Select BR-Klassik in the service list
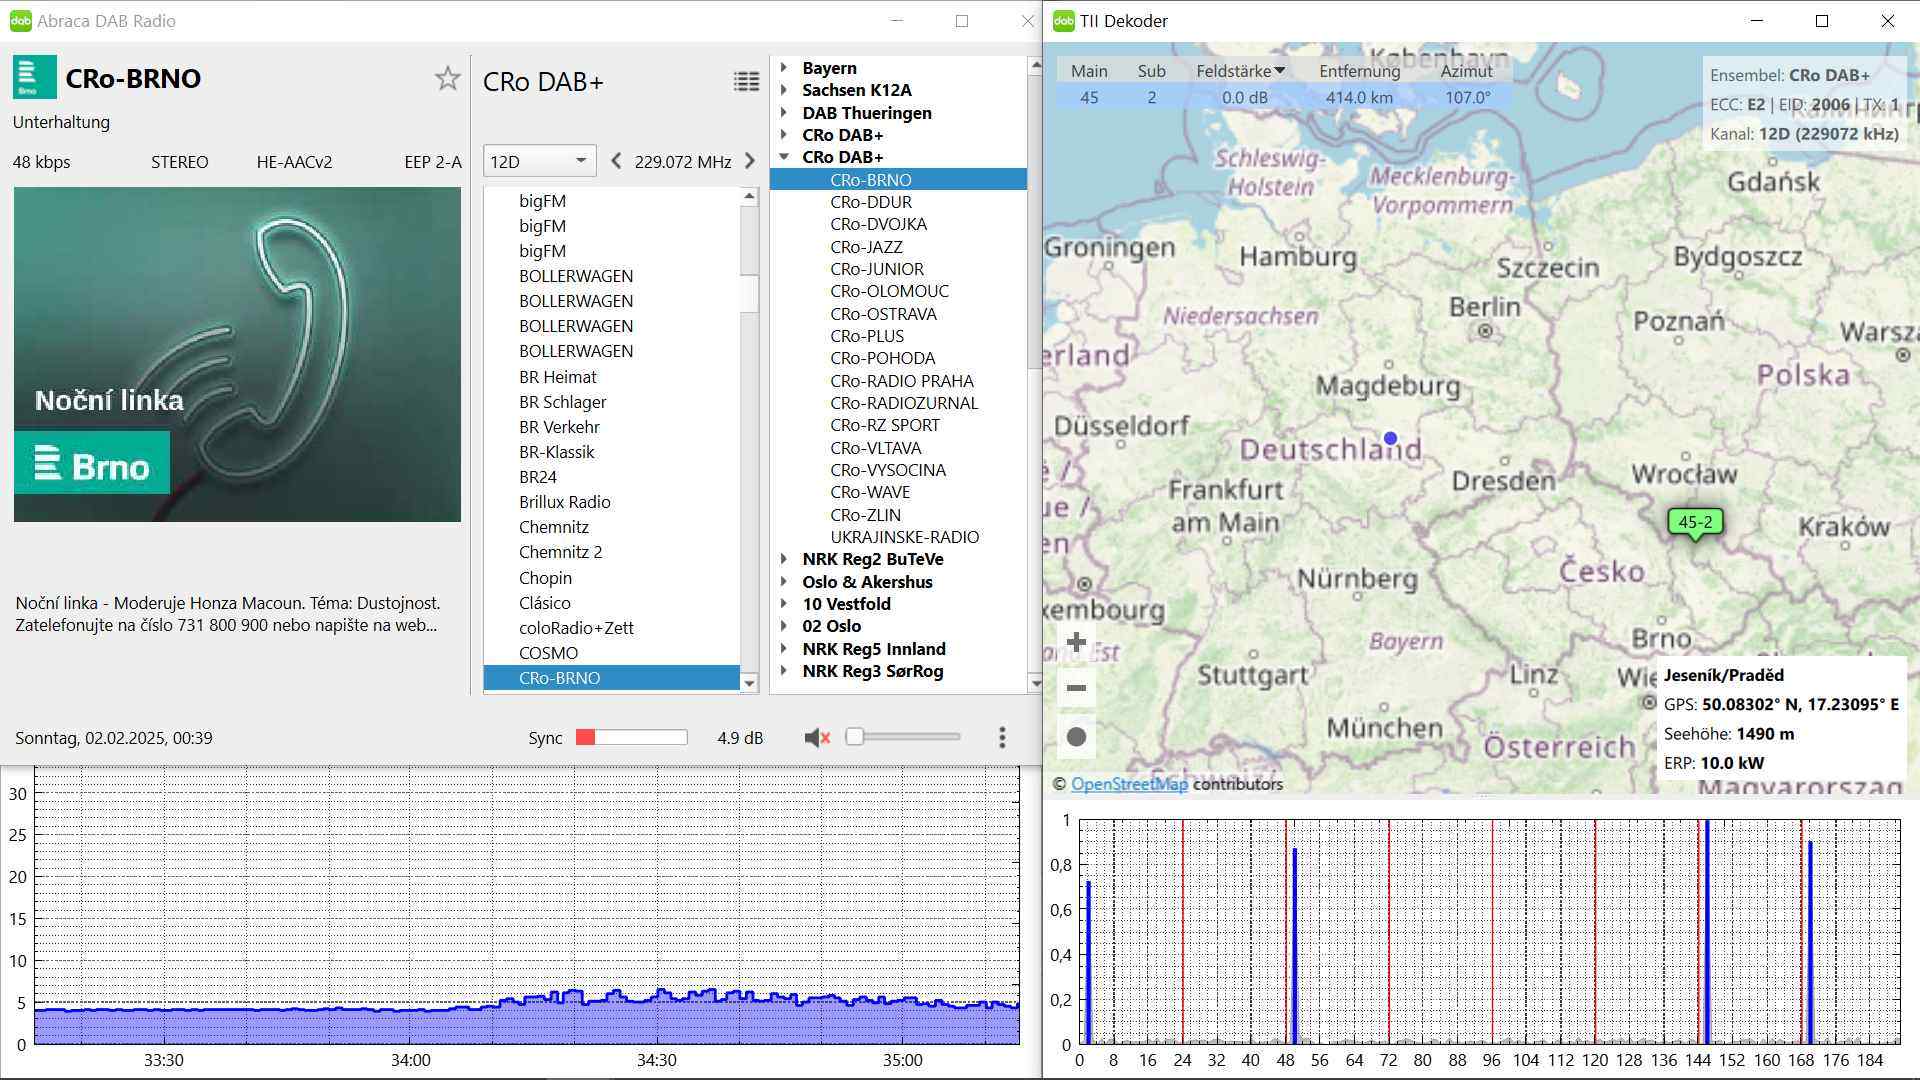Image resolution: width=1920 pixels, height=1080 pixels. pos(556,452)
